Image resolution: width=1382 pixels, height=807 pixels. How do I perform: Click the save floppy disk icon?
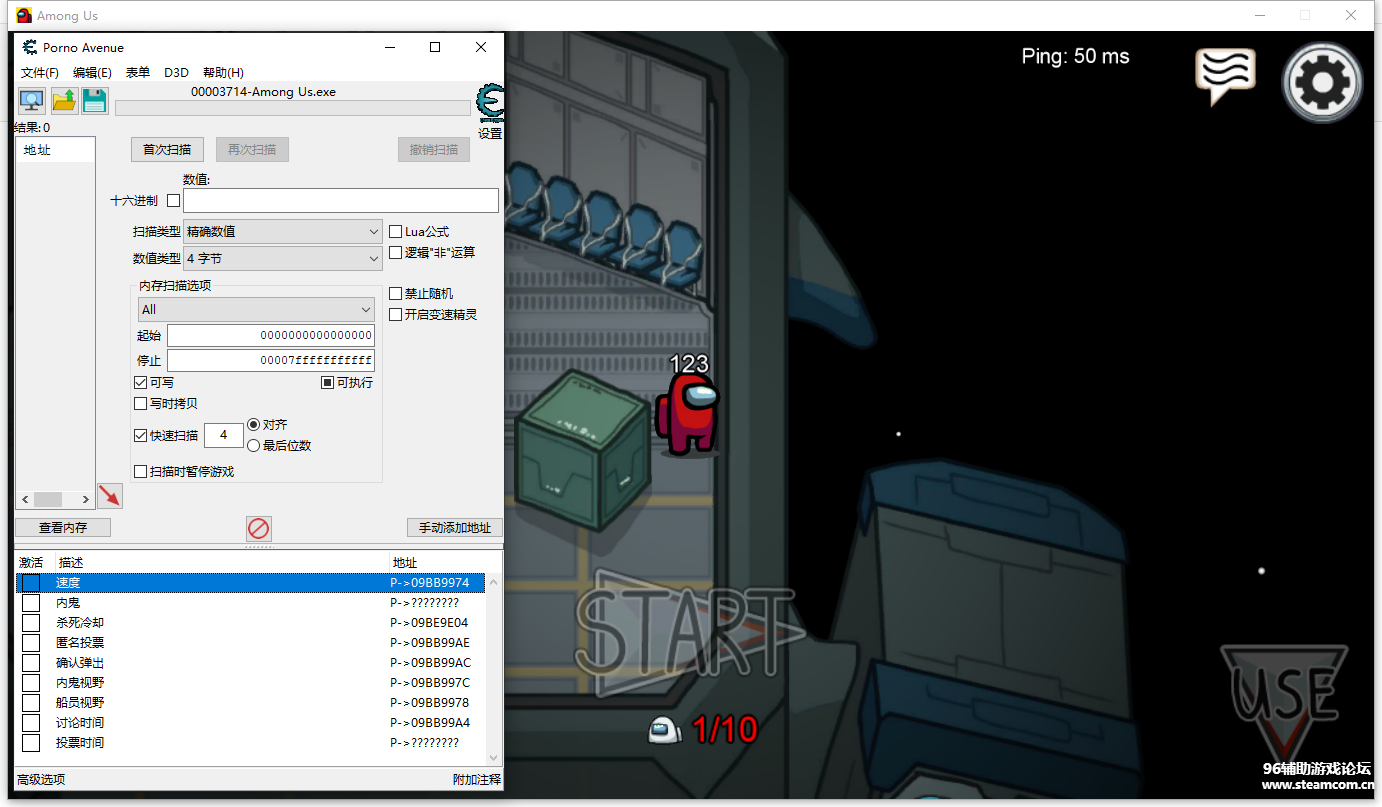(x=95, y=101)
